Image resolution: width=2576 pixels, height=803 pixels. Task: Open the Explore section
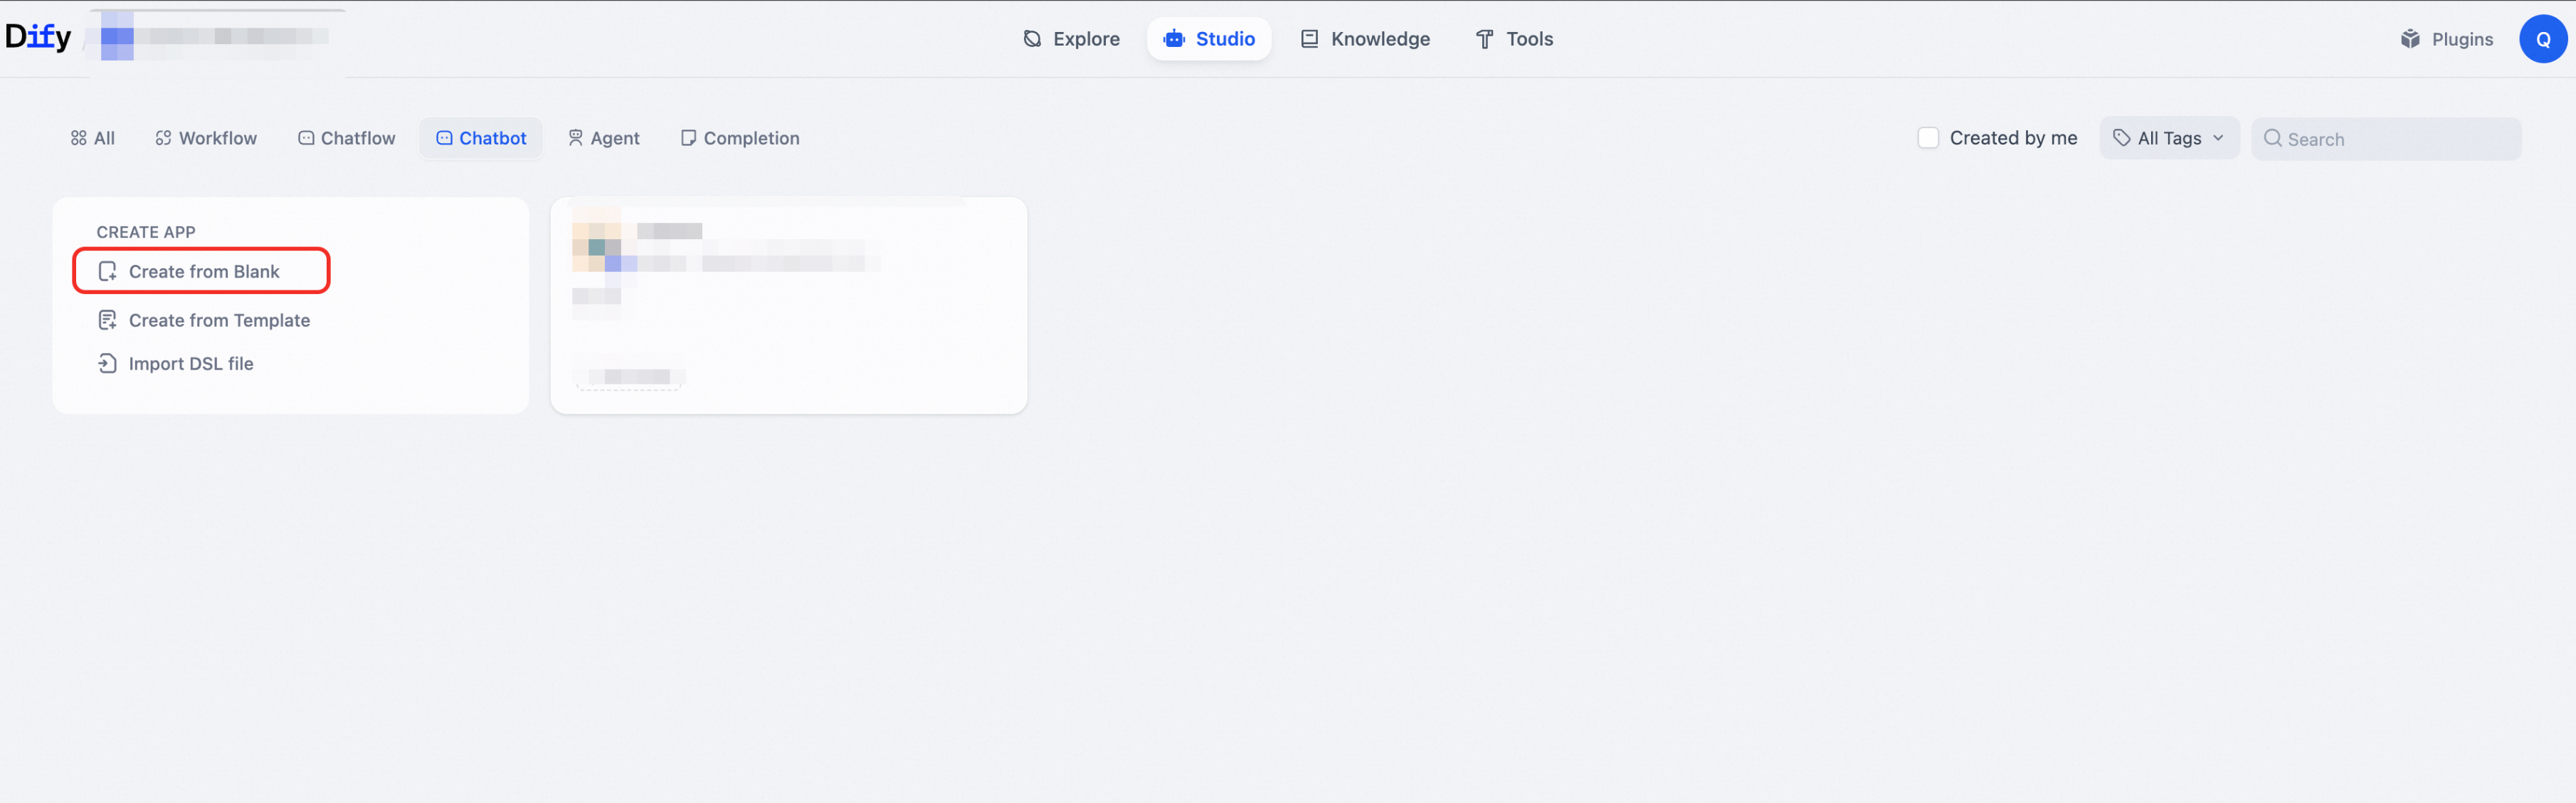1071,39
